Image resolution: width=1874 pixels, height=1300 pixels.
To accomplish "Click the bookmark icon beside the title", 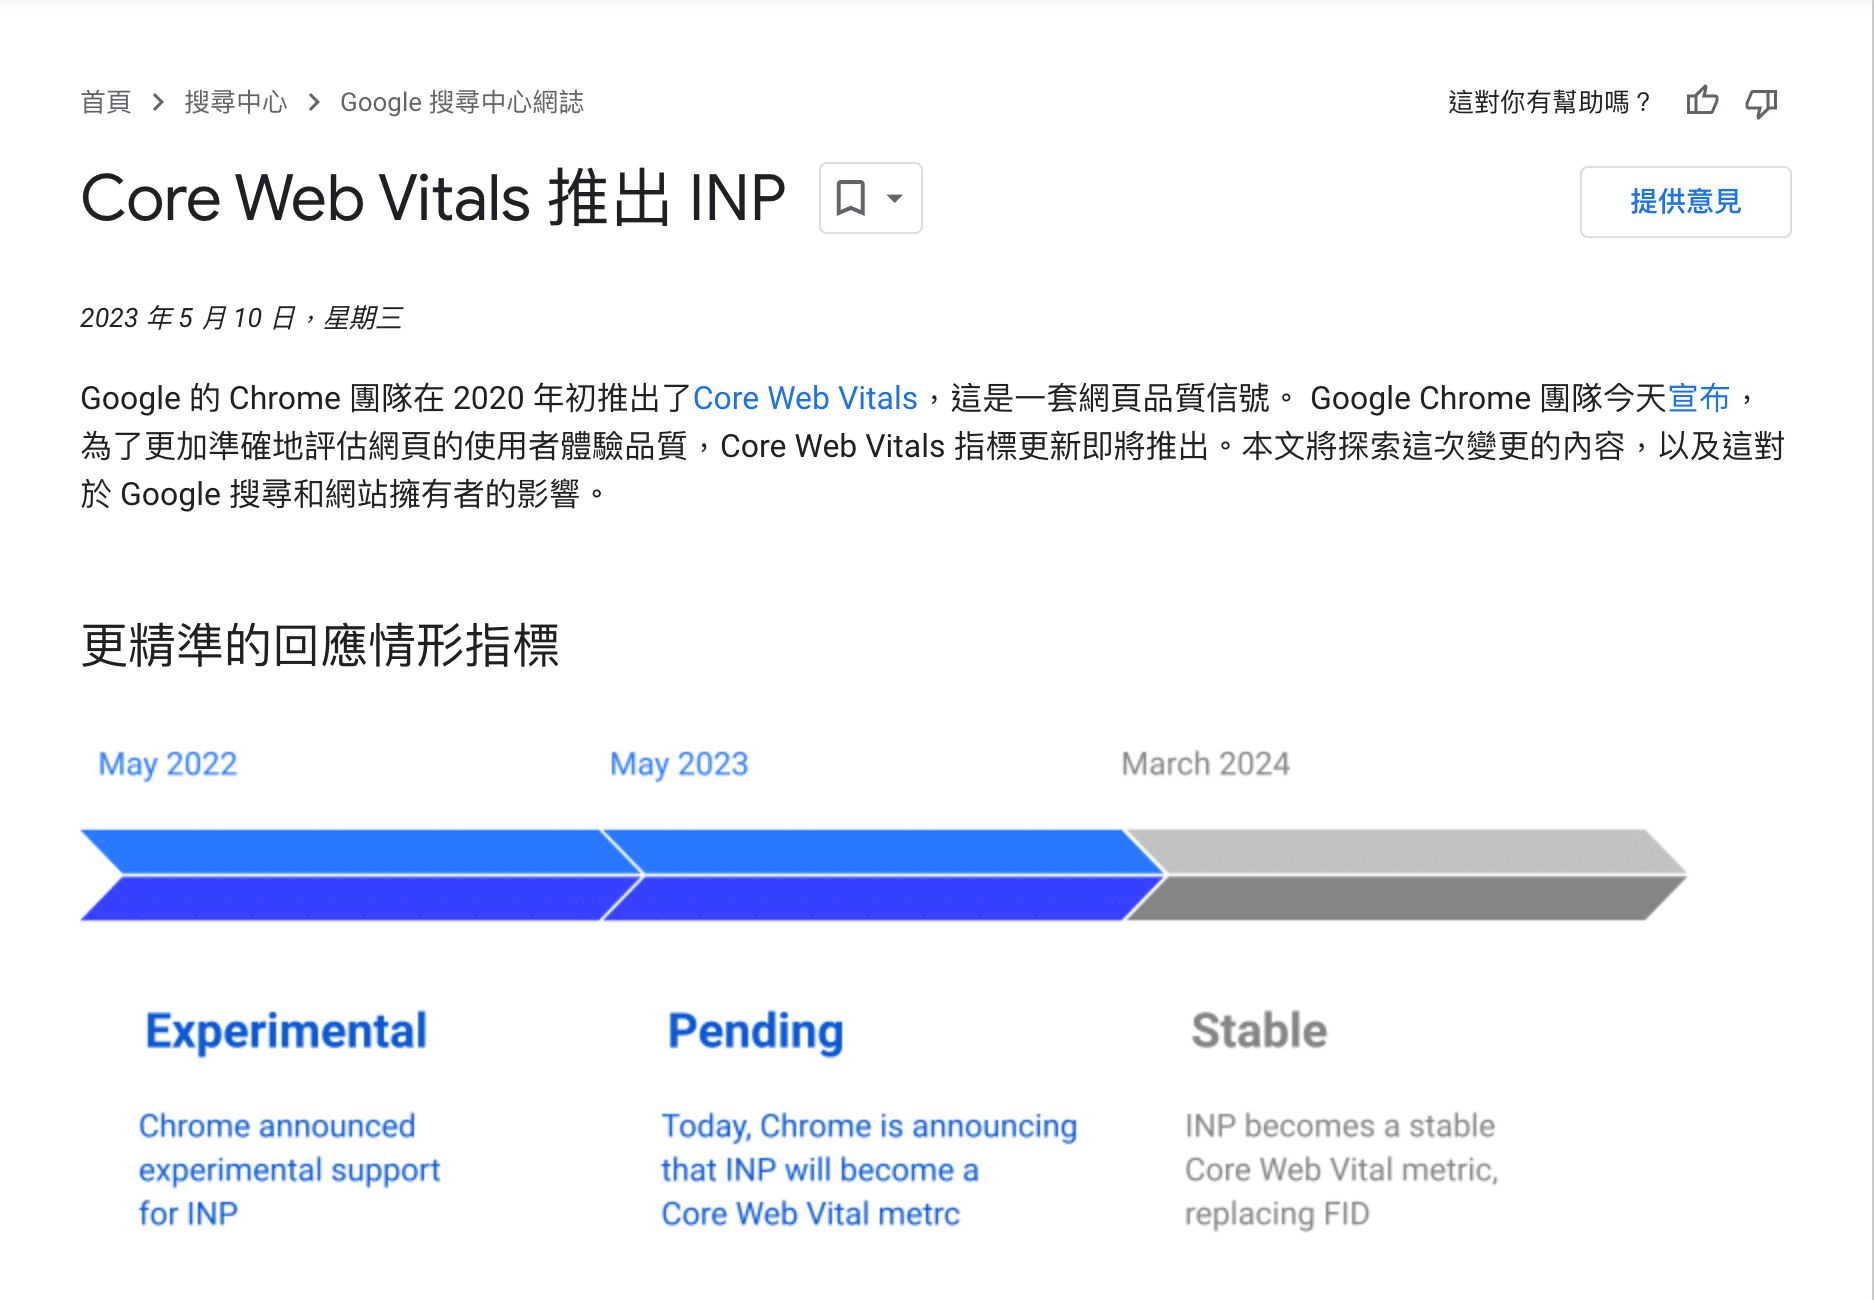I will click(x=850, y=198).
